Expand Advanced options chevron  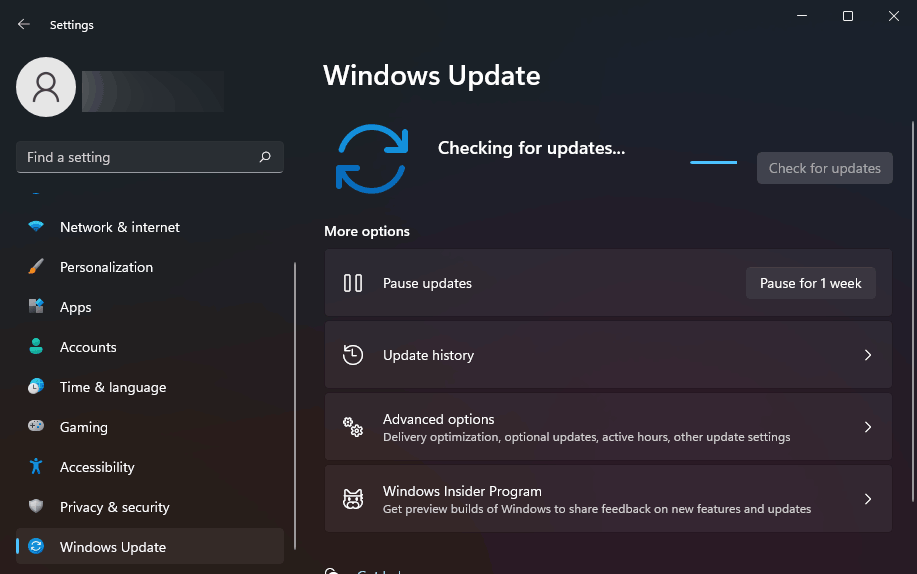pyautogui.click(x=868, y=427)
